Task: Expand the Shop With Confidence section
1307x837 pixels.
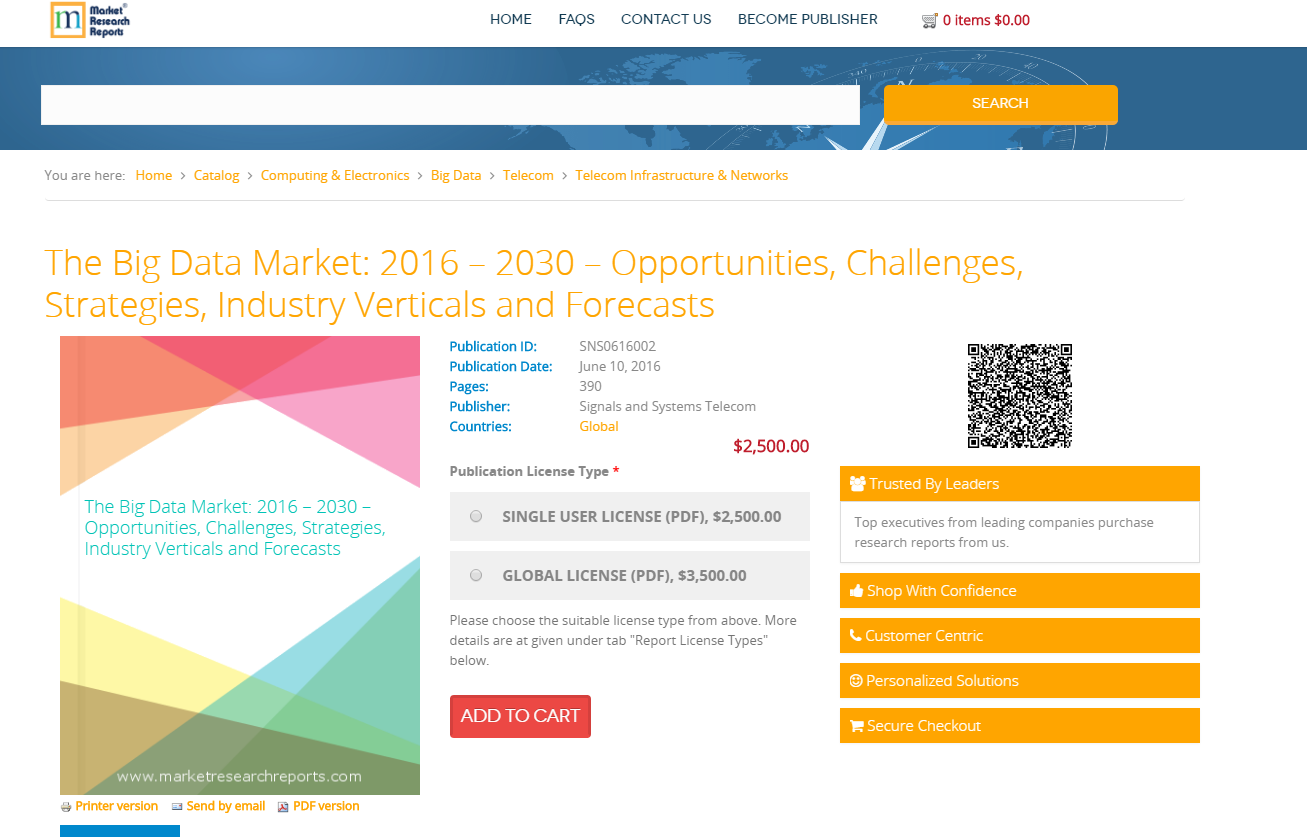Action: click(1020, 591)
